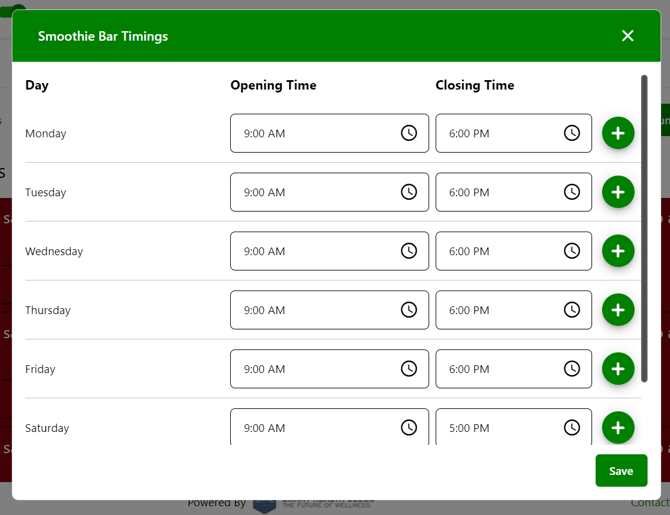This screenshot has height=515, width=670.
Task: Add another time slot for Thursday
Action: click(618, 310)
